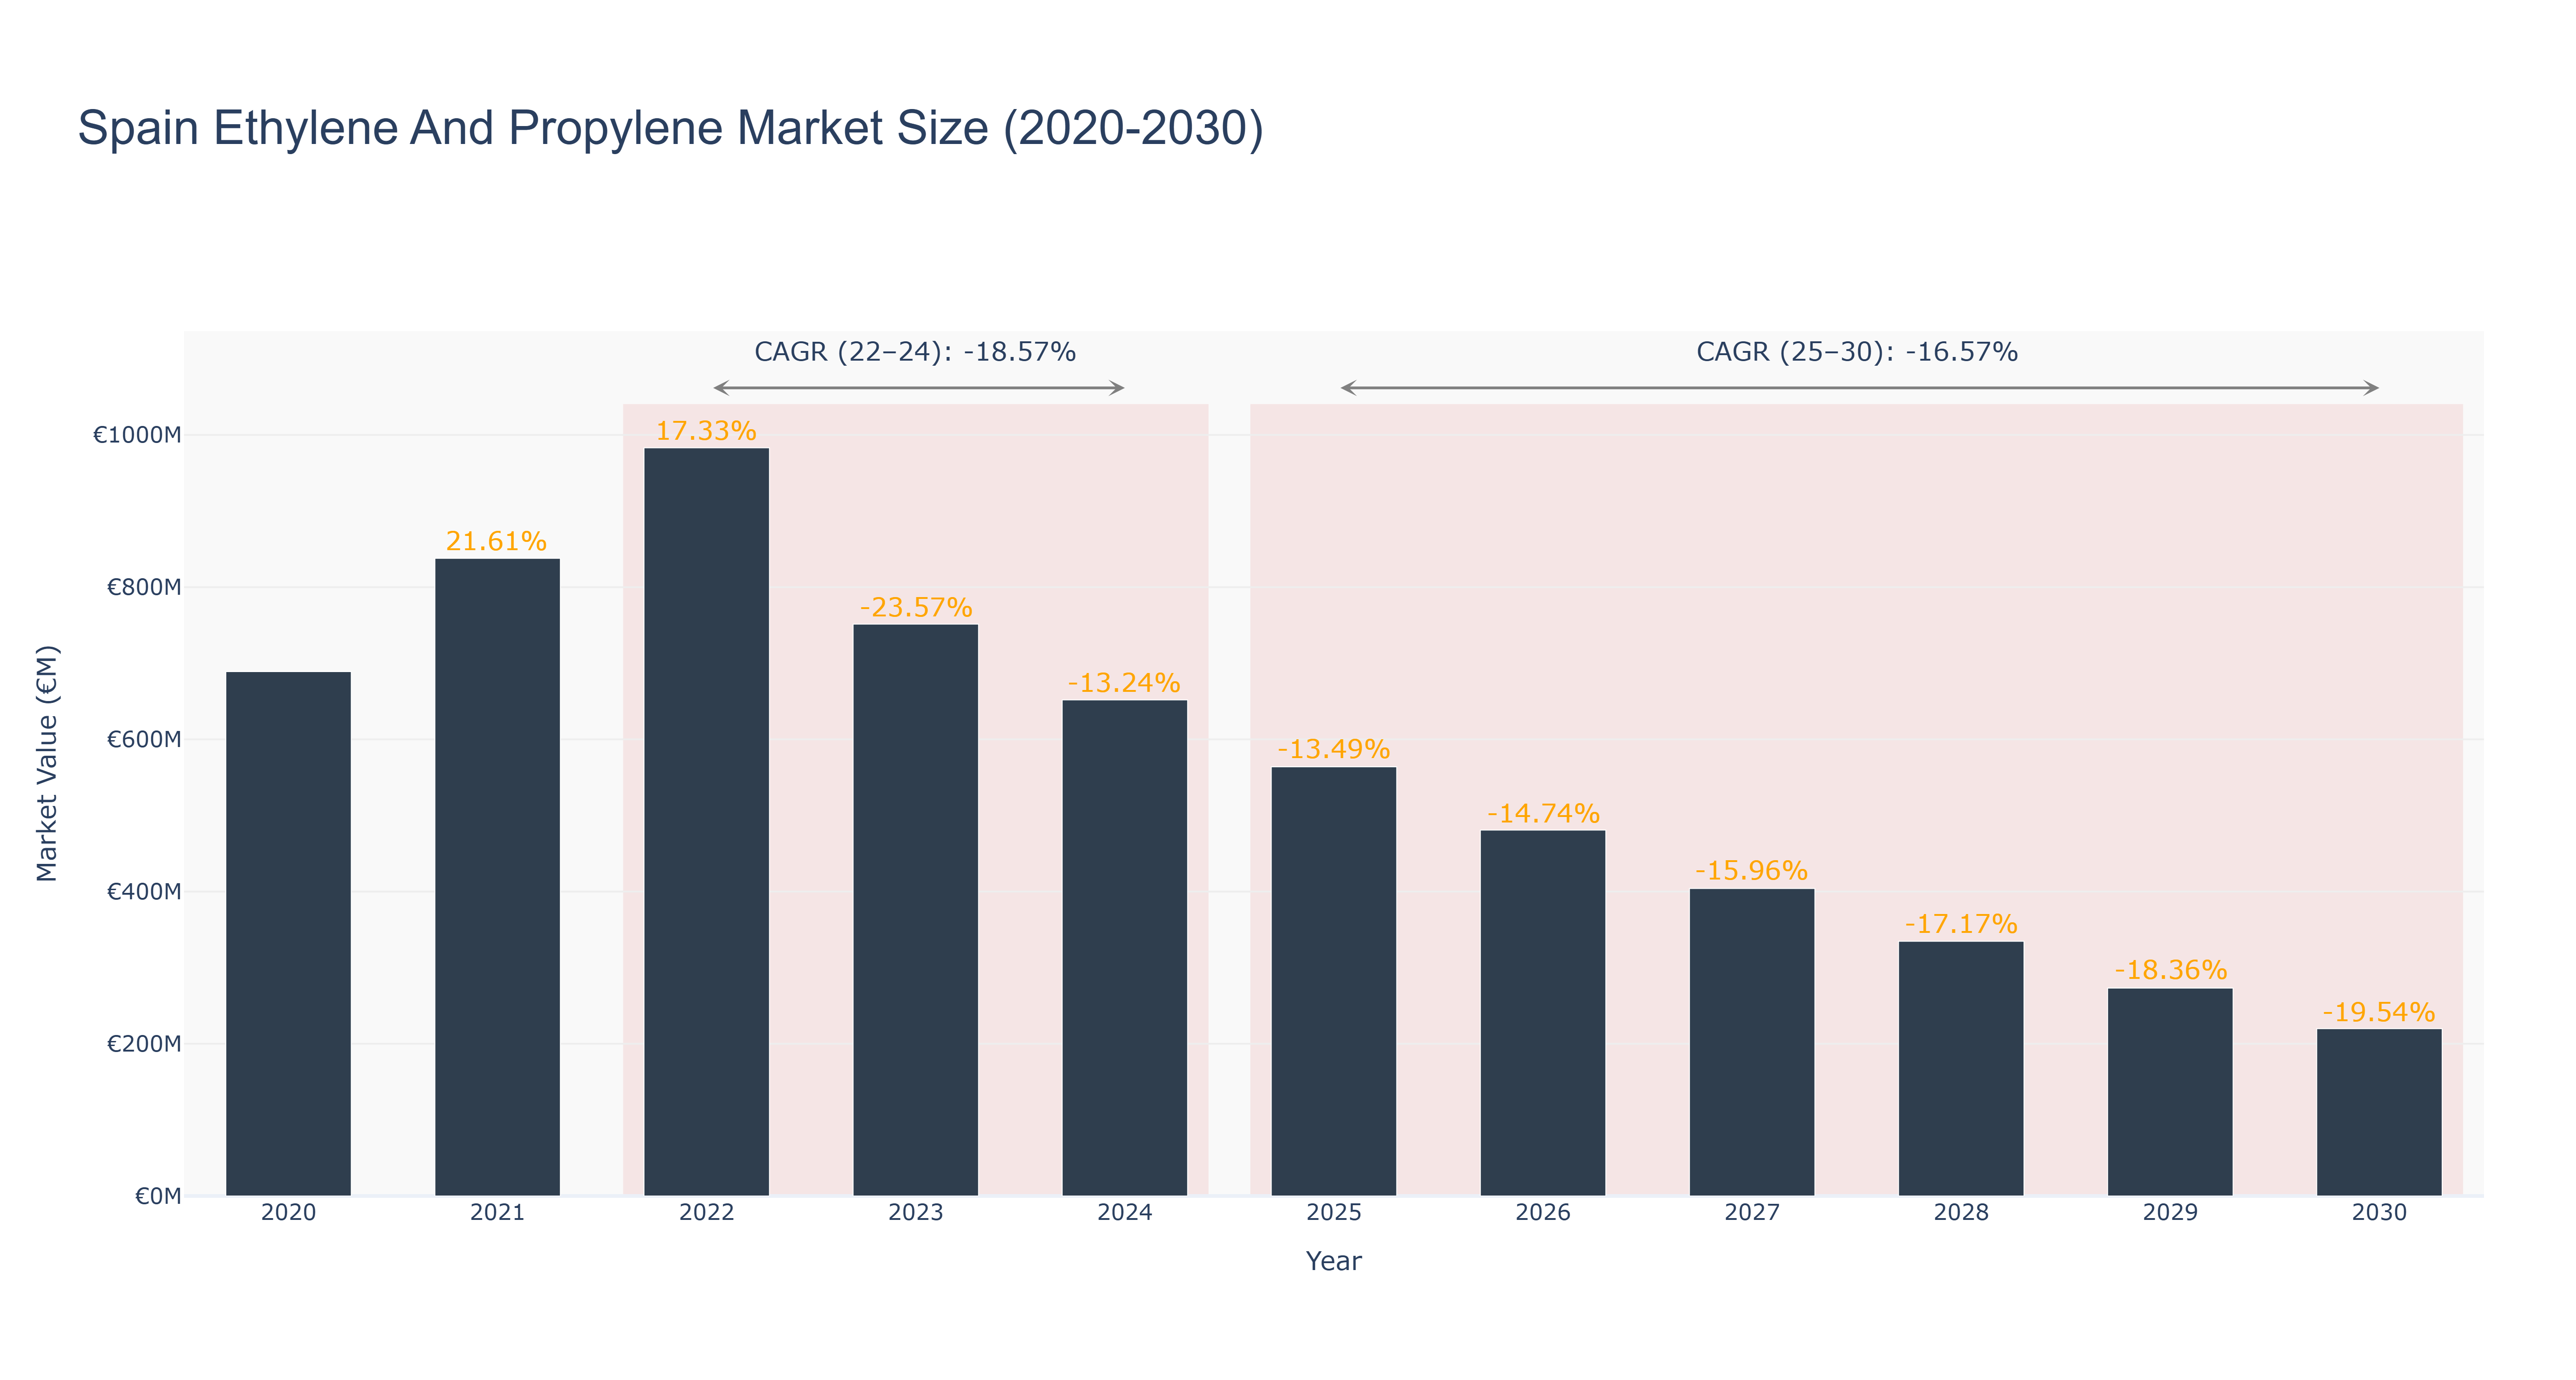2576x1380 pixels.
Task: Click the -13.24% label
Action: pyautogui.click(x=1124, y=683)
